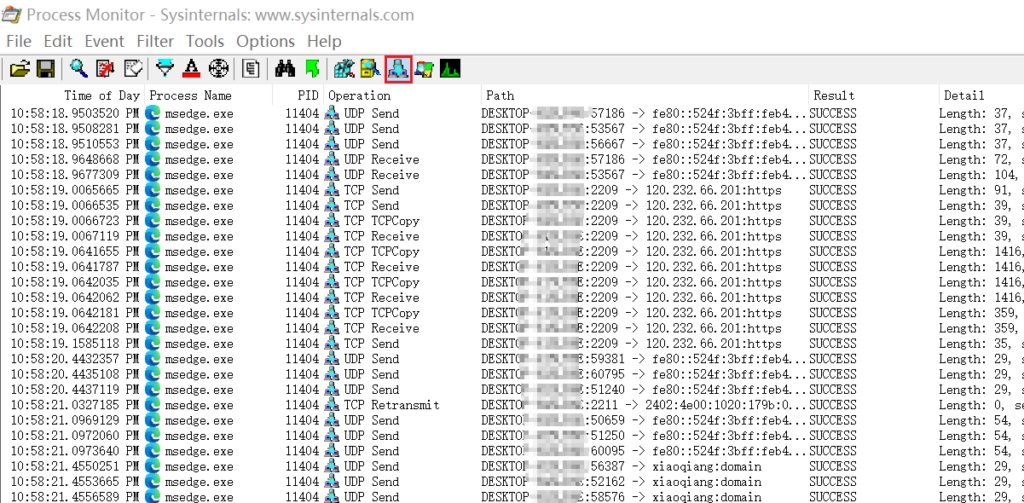Select time cell 10:58:19.0066535 PM
The height and width of the screenshot is (503, 1024).
point(75,205)
